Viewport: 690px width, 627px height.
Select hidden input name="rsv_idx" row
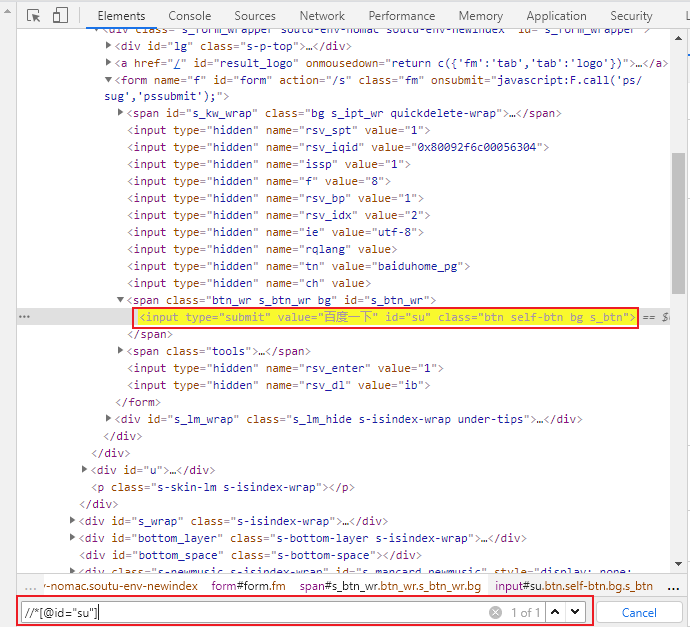279,216
